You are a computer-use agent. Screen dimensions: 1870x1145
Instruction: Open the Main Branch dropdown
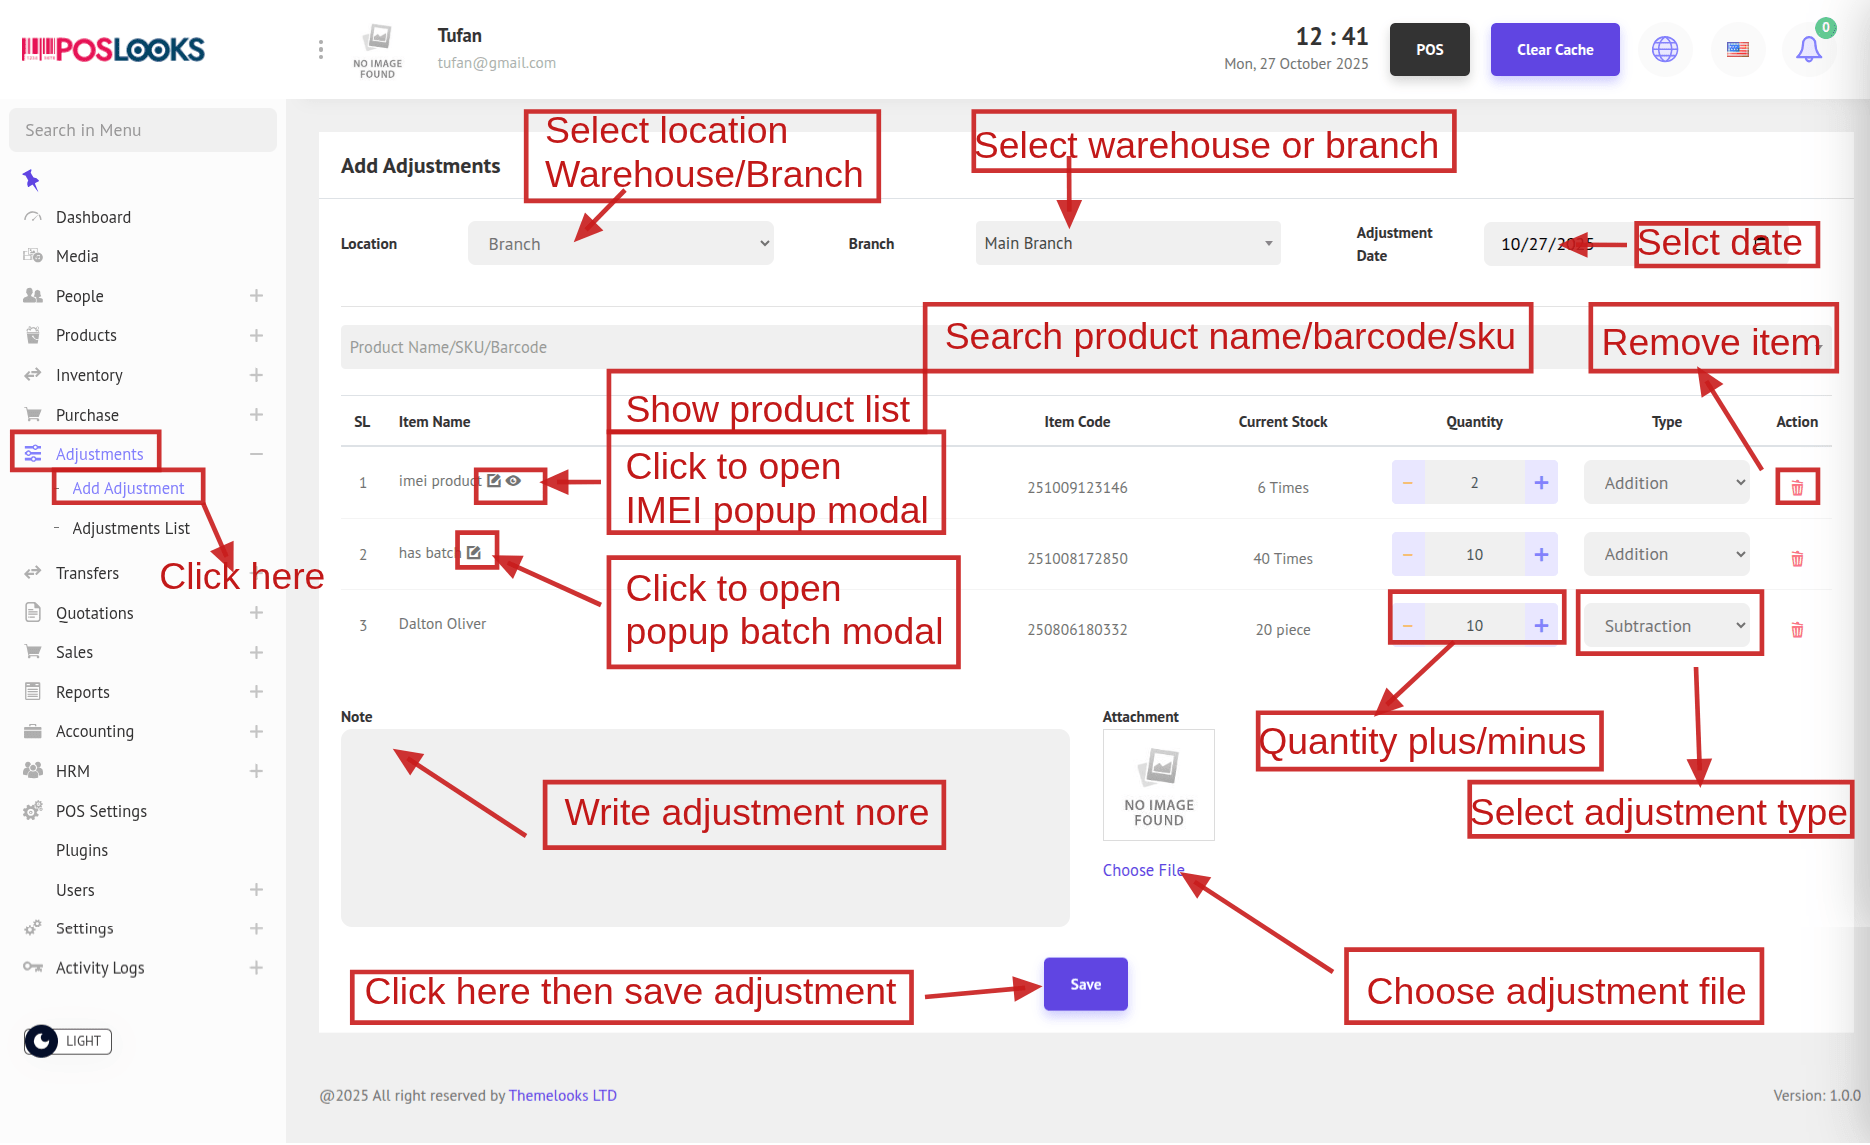(x=1127, y=244)
